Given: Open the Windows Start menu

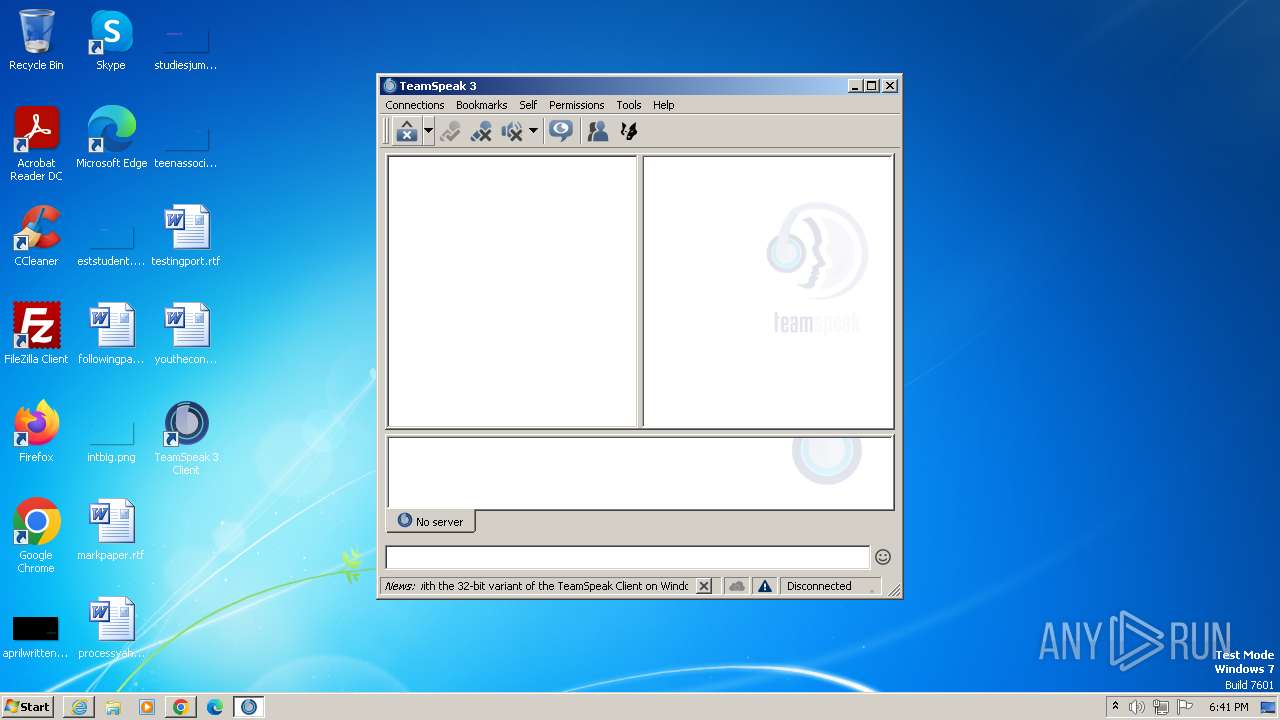Looking at the screenshot, I should pos(28,706).
